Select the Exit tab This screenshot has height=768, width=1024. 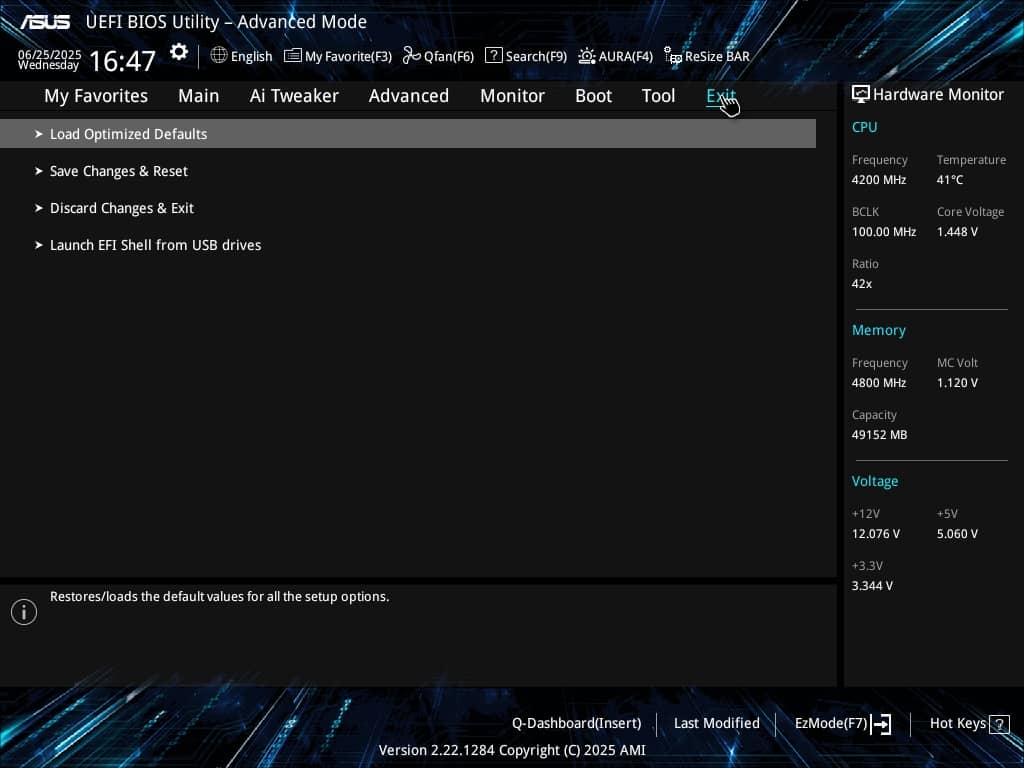[721, 96]
